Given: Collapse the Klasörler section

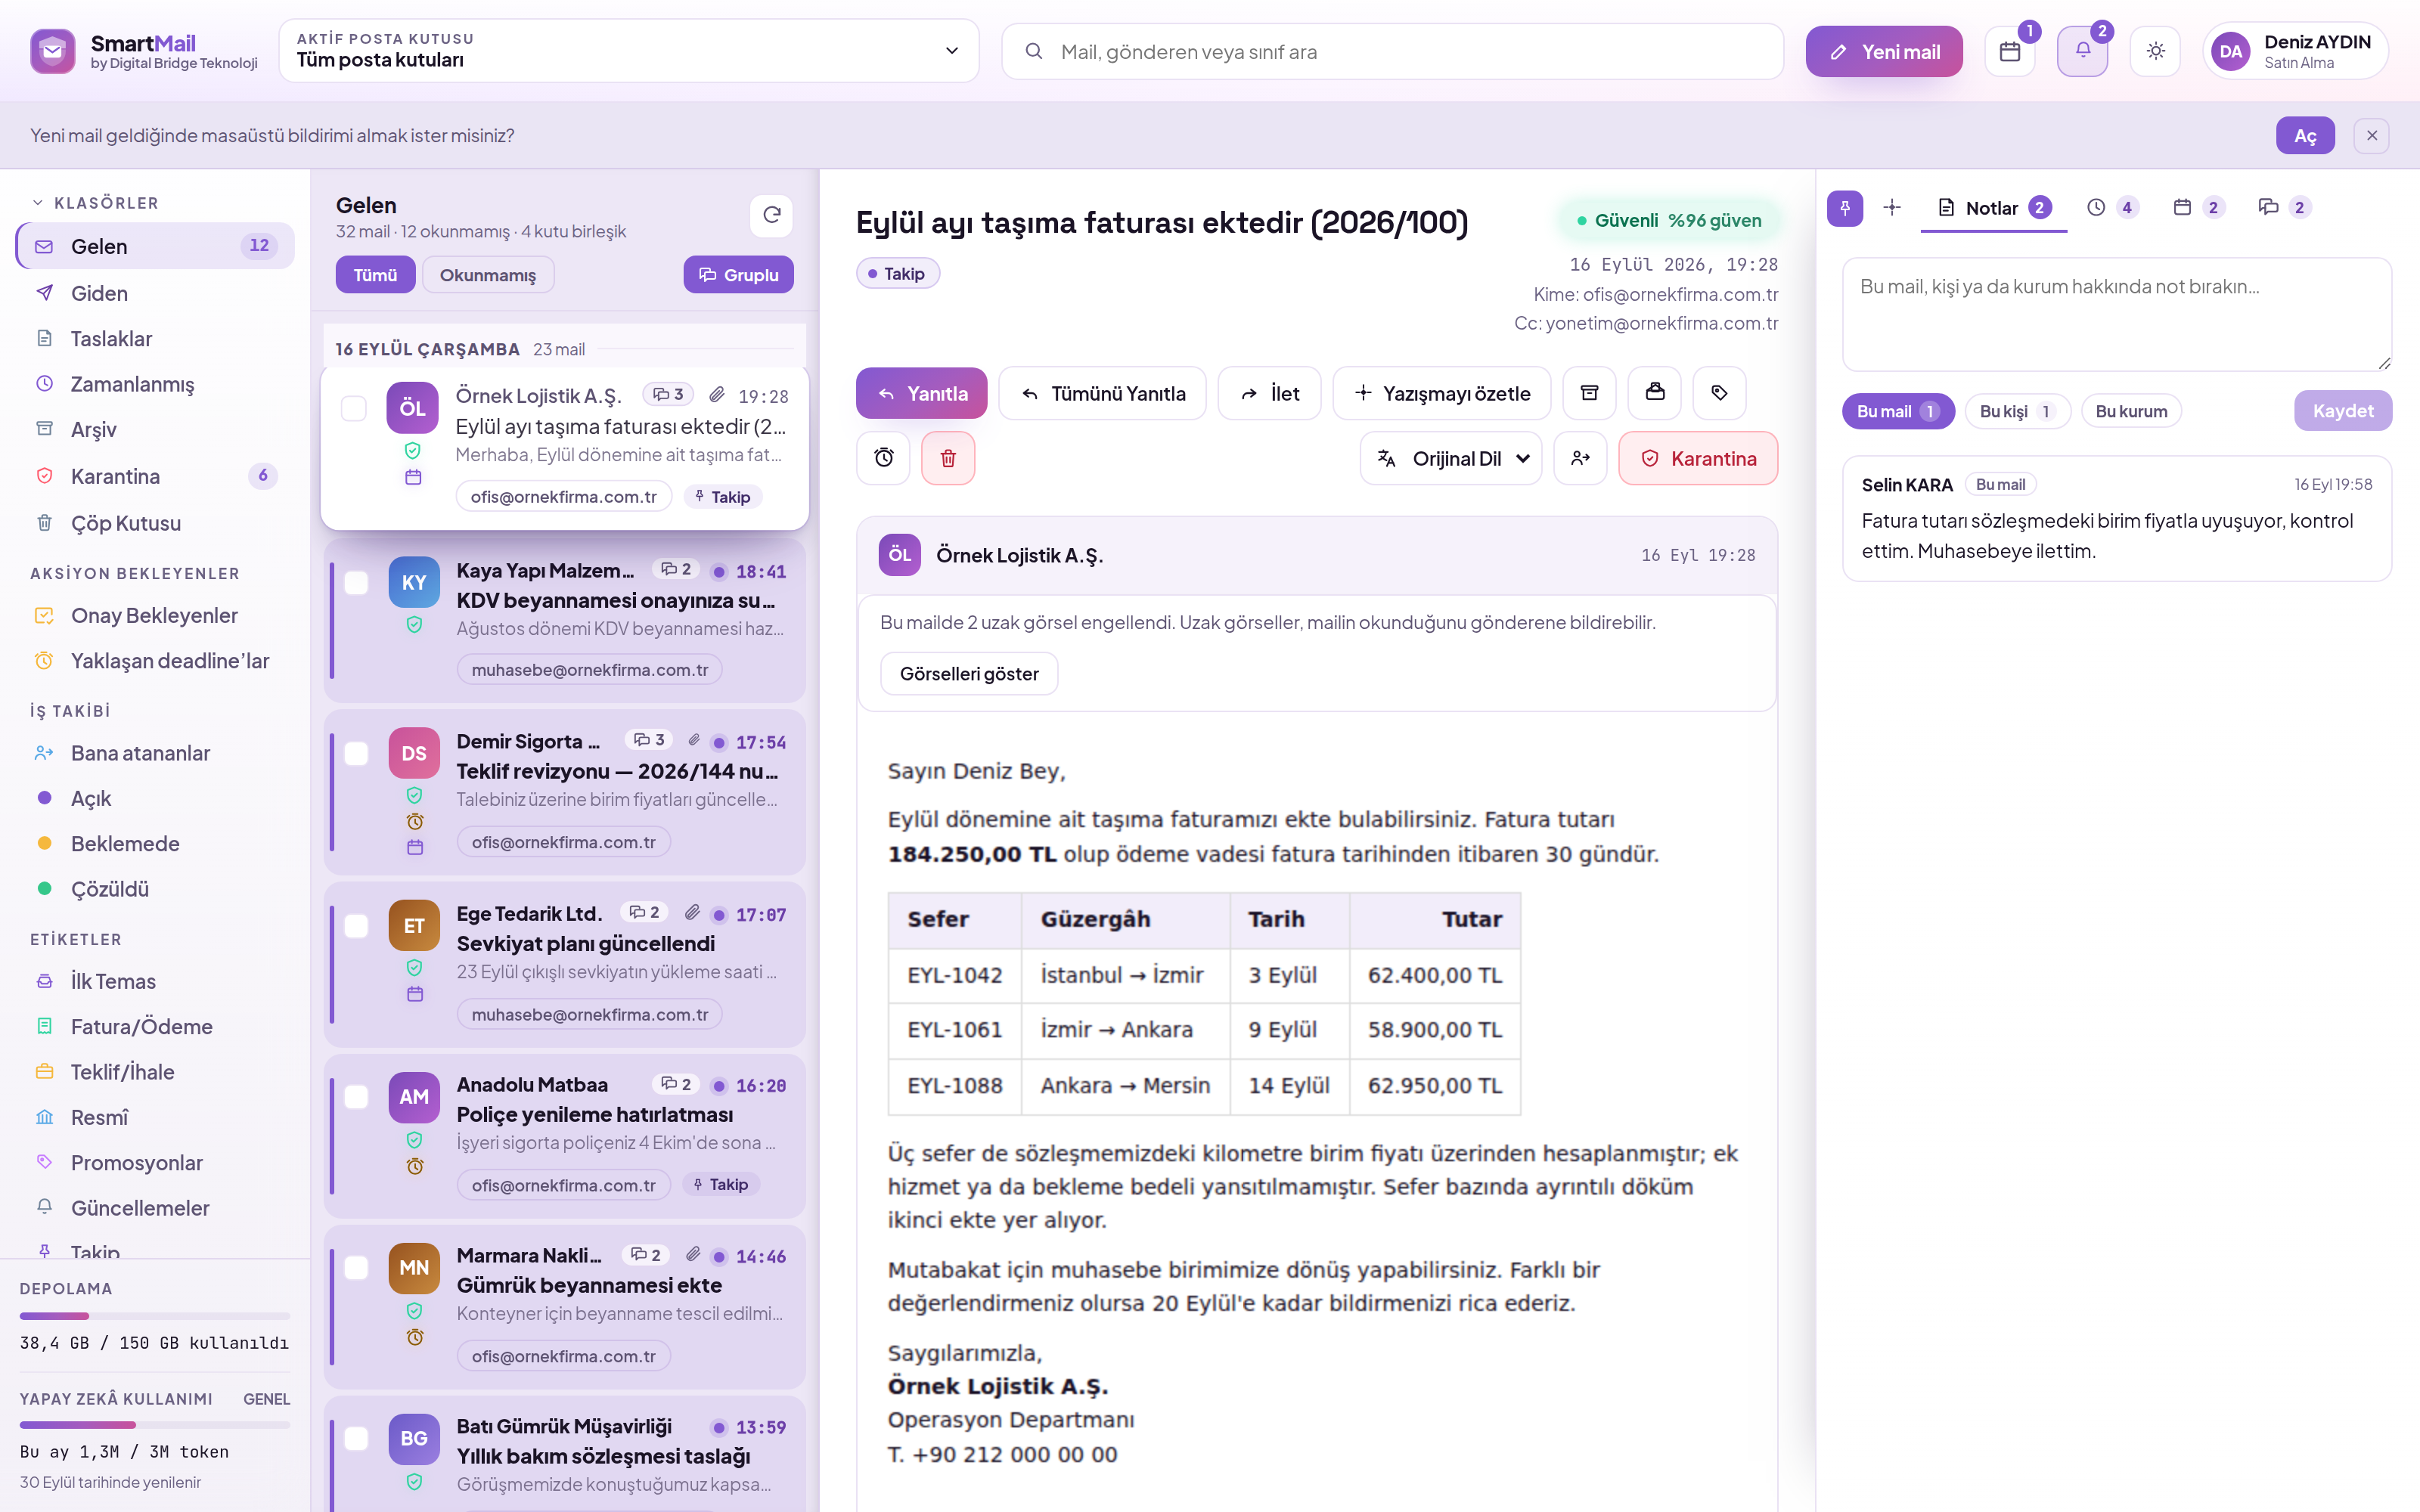Looking at the screenshot, I should click(x=96, y=203).
